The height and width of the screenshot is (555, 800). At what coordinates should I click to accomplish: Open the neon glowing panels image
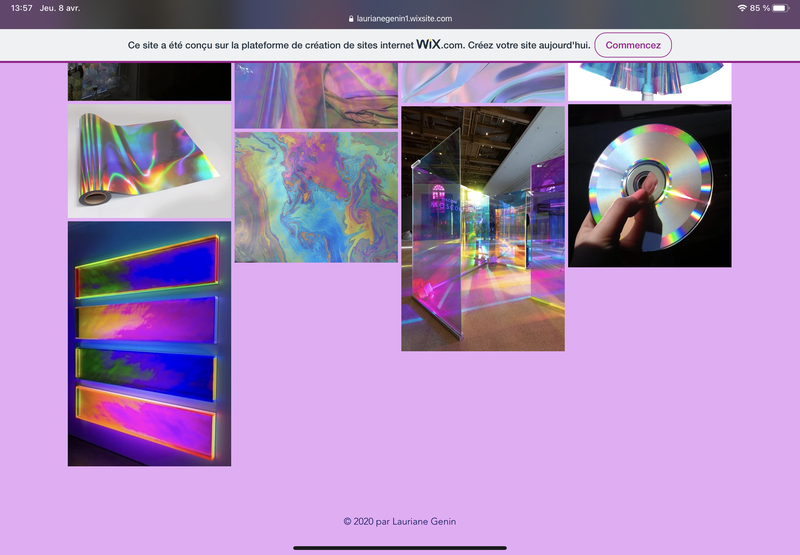[149, 344]
